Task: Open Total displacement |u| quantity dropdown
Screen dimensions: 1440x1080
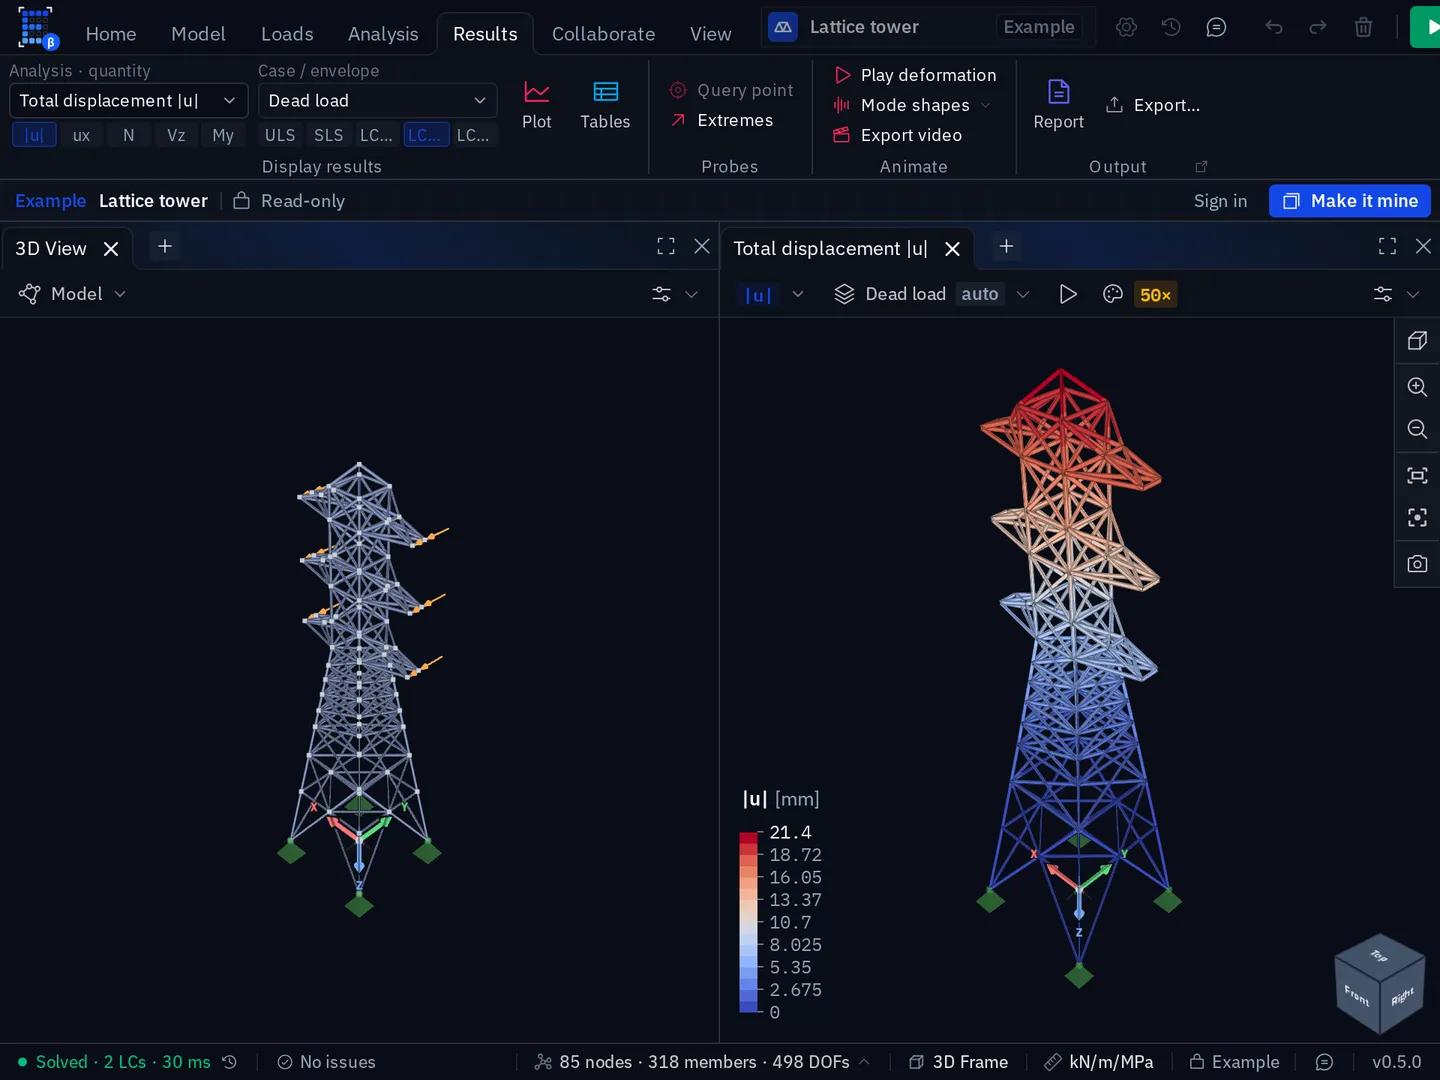Action: click(x=128, y=100)
